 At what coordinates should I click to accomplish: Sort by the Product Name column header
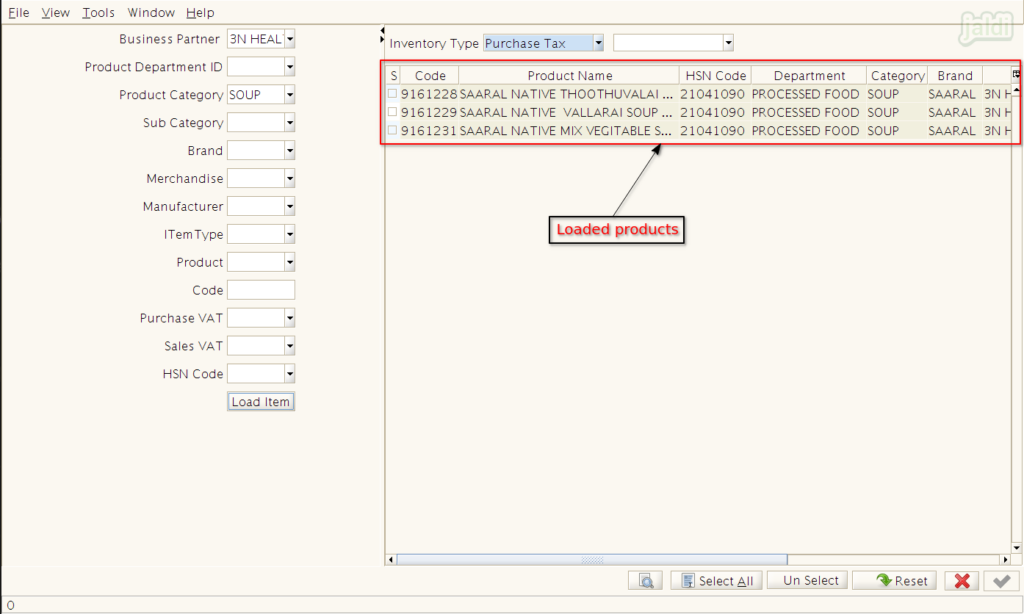click(x=569, y=75)
